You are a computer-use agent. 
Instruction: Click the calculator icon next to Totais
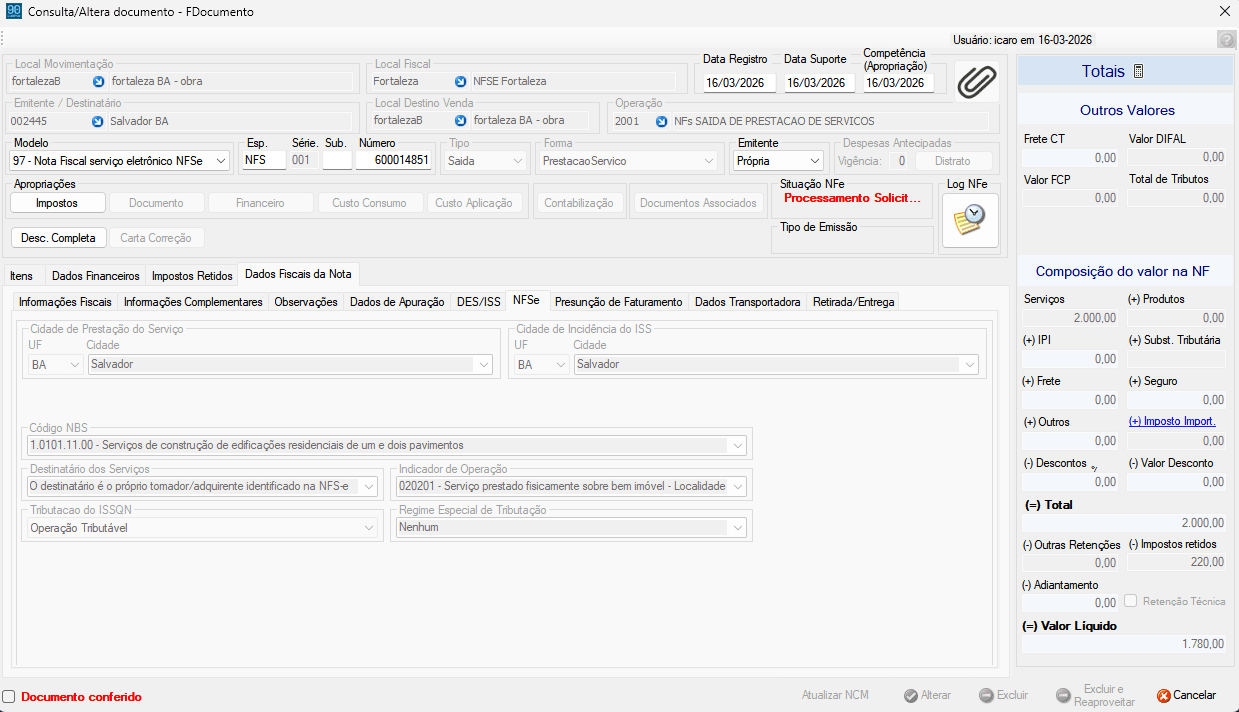pyautogui.click(x=1138, y=72)
